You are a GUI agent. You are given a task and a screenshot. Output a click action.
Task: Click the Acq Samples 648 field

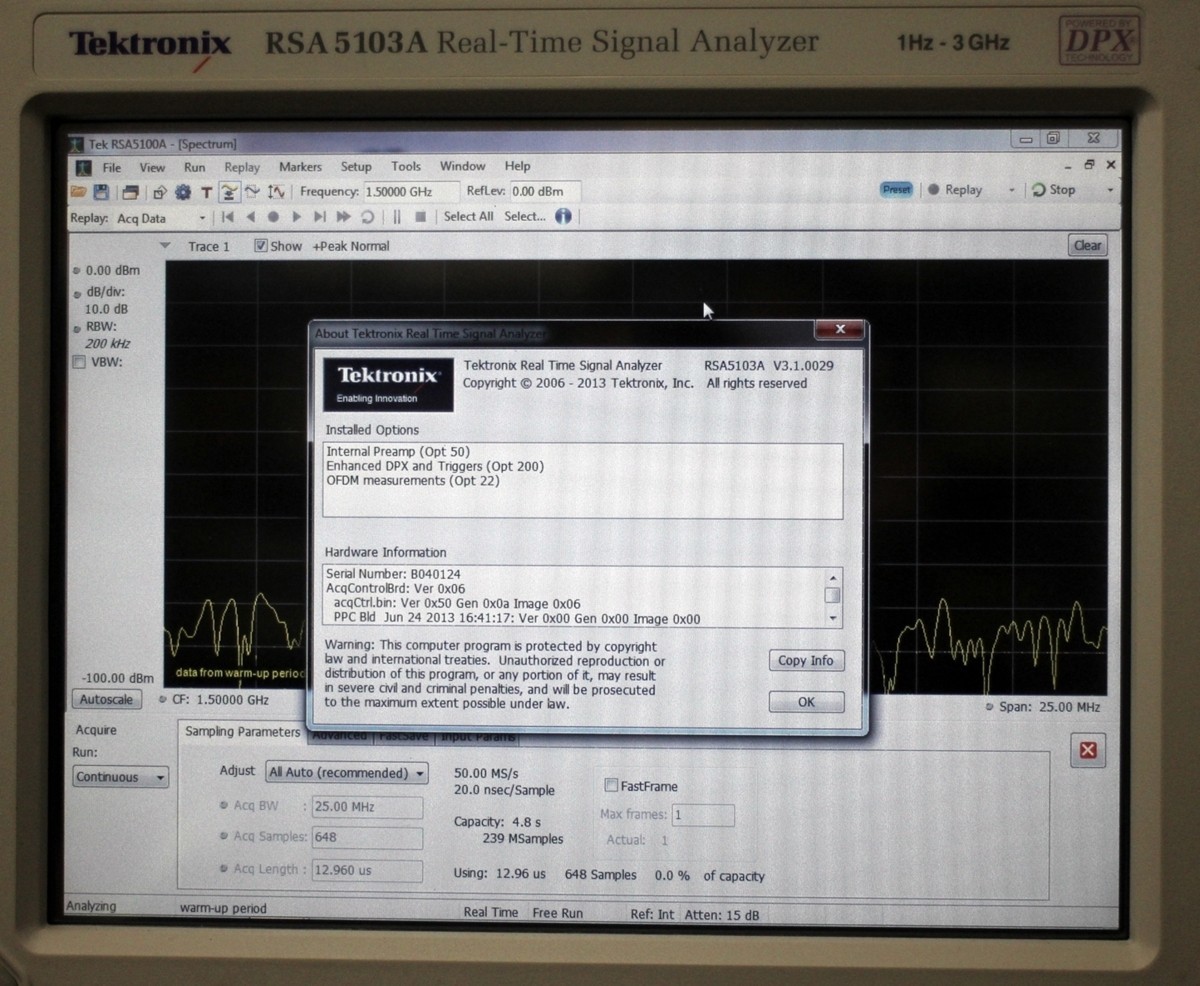367,837
